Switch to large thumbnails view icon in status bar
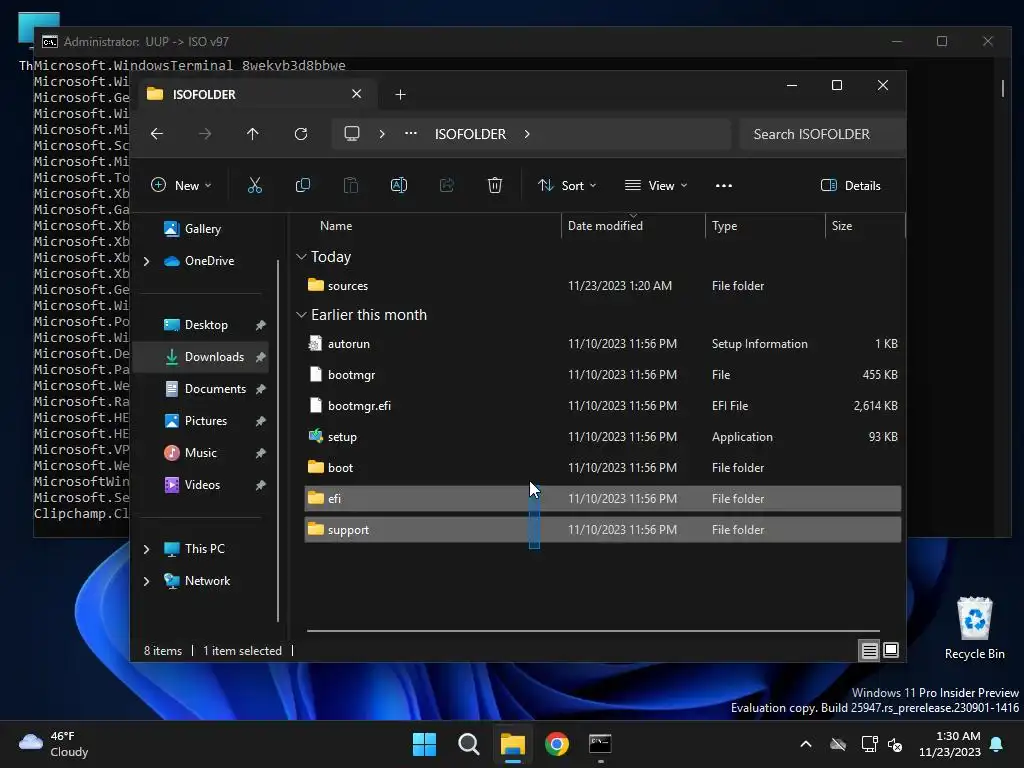This screenshot has width=1024, height=768. [891, 650]
